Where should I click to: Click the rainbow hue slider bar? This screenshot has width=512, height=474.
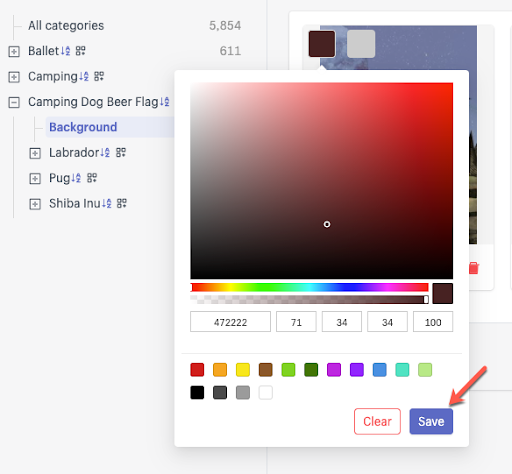click(309, 287)
